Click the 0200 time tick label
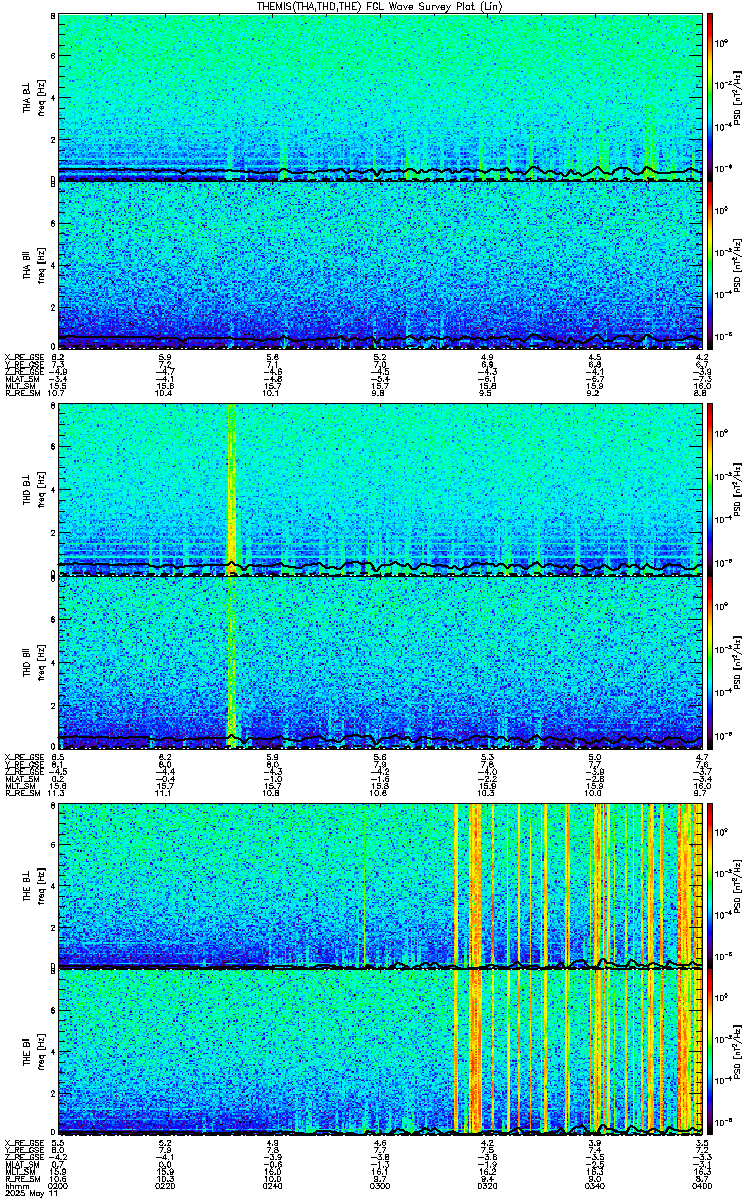750x1200 pixels. pos(58,1187)
